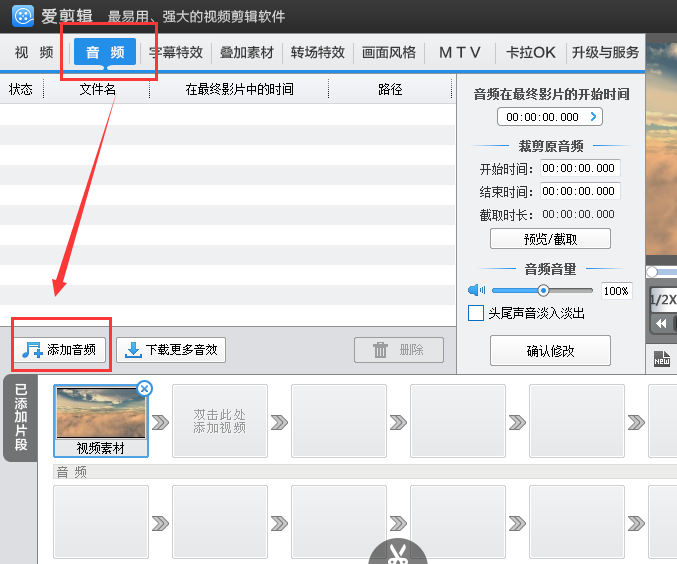Enable 头尾声音淡入淡出 fade in/out checkbox
Screen dimensions: 677x564
[x=477, y=314]
